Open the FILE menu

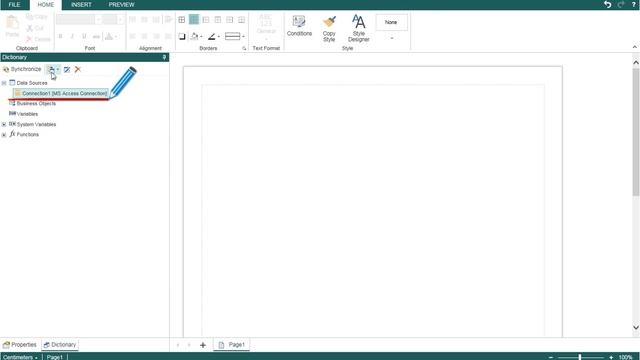click(14, 4)
